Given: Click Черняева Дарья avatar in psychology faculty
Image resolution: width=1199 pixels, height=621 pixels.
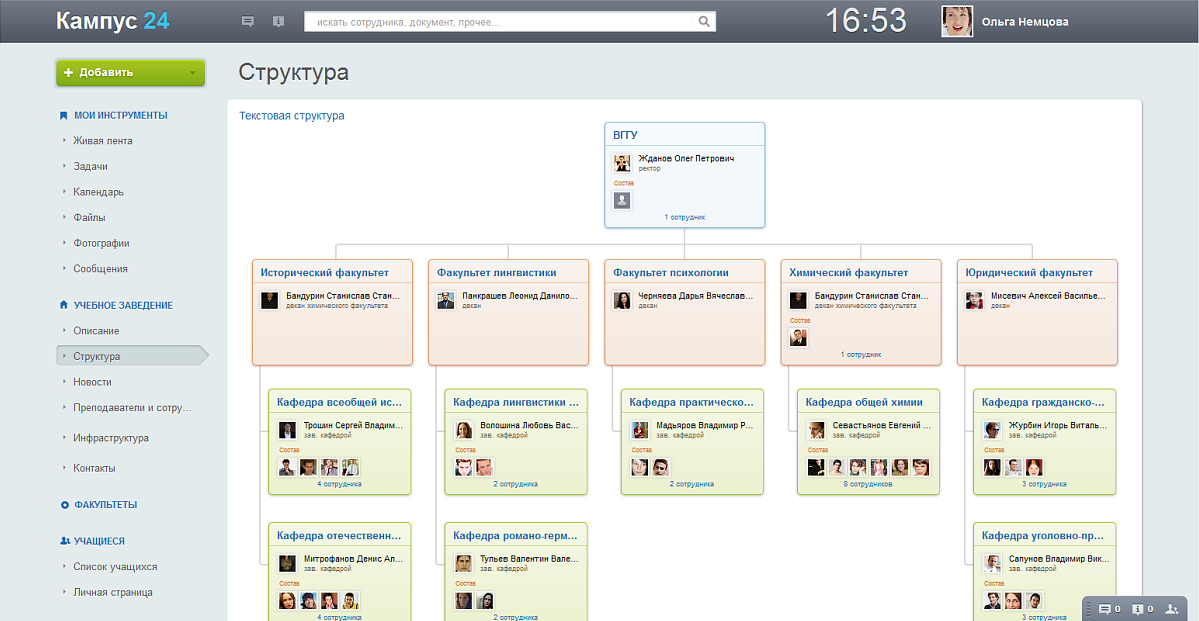Looking at the screenshot, I should click(x=622, y=301).
